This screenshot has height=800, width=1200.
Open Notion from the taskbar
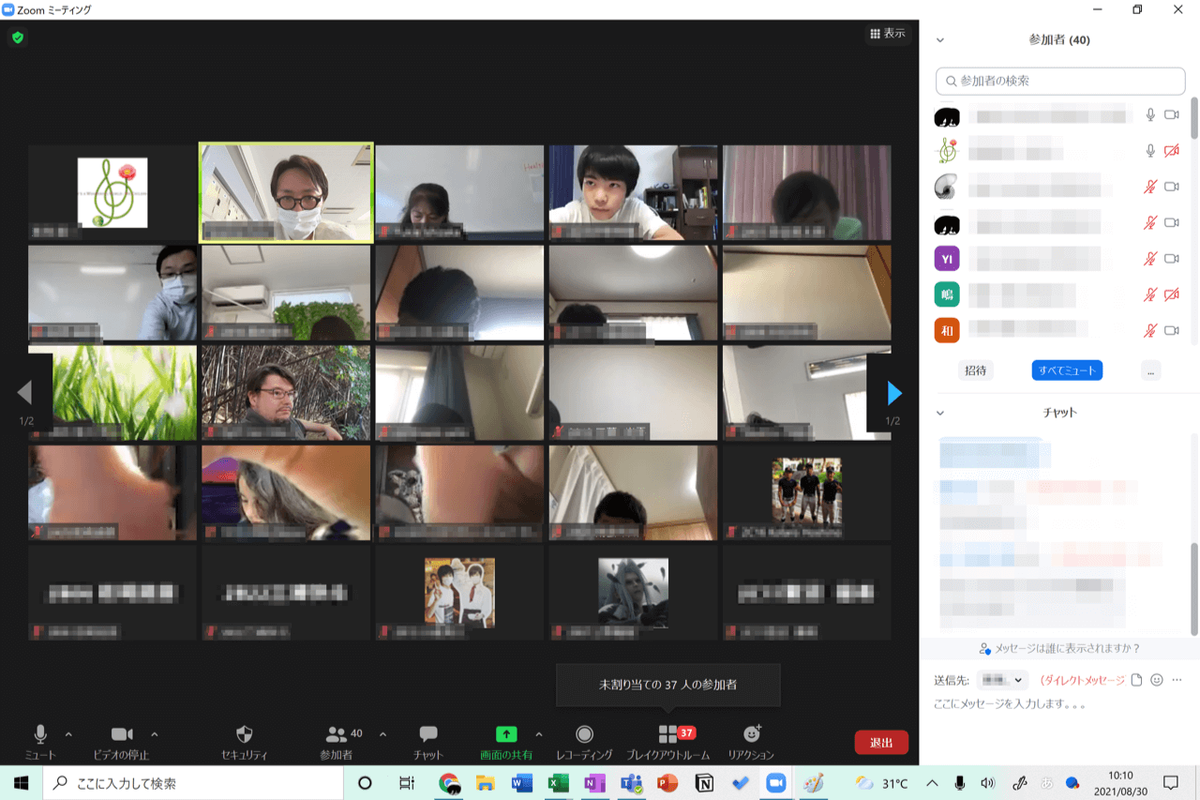coord(704,783)
